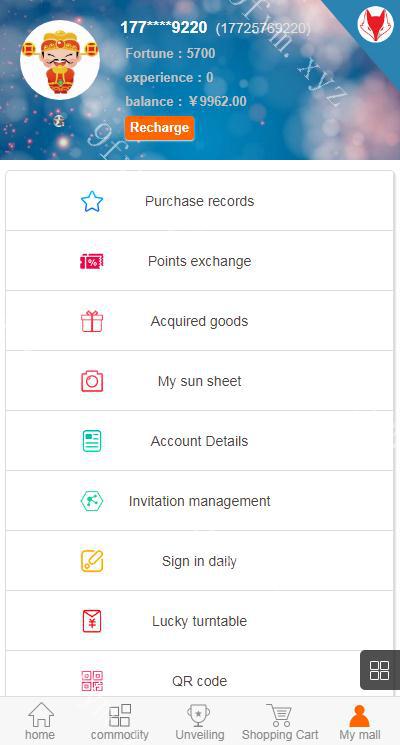Screen dimensions: 400x745
Task: Open the pink QR code icon
Action: pyautogui.click(x=92, y=681)
